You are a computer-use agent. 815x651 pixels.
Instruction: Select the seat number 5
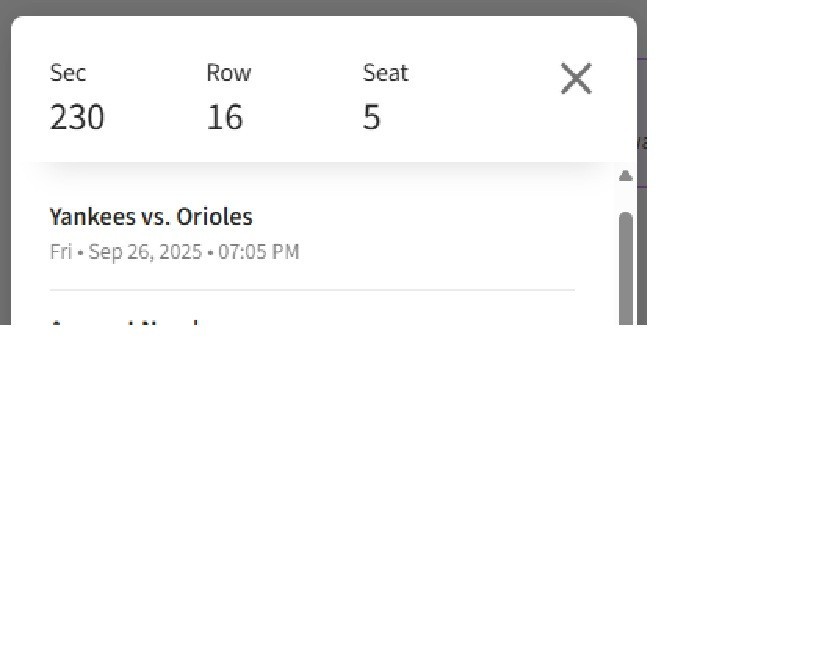point(371,117)
